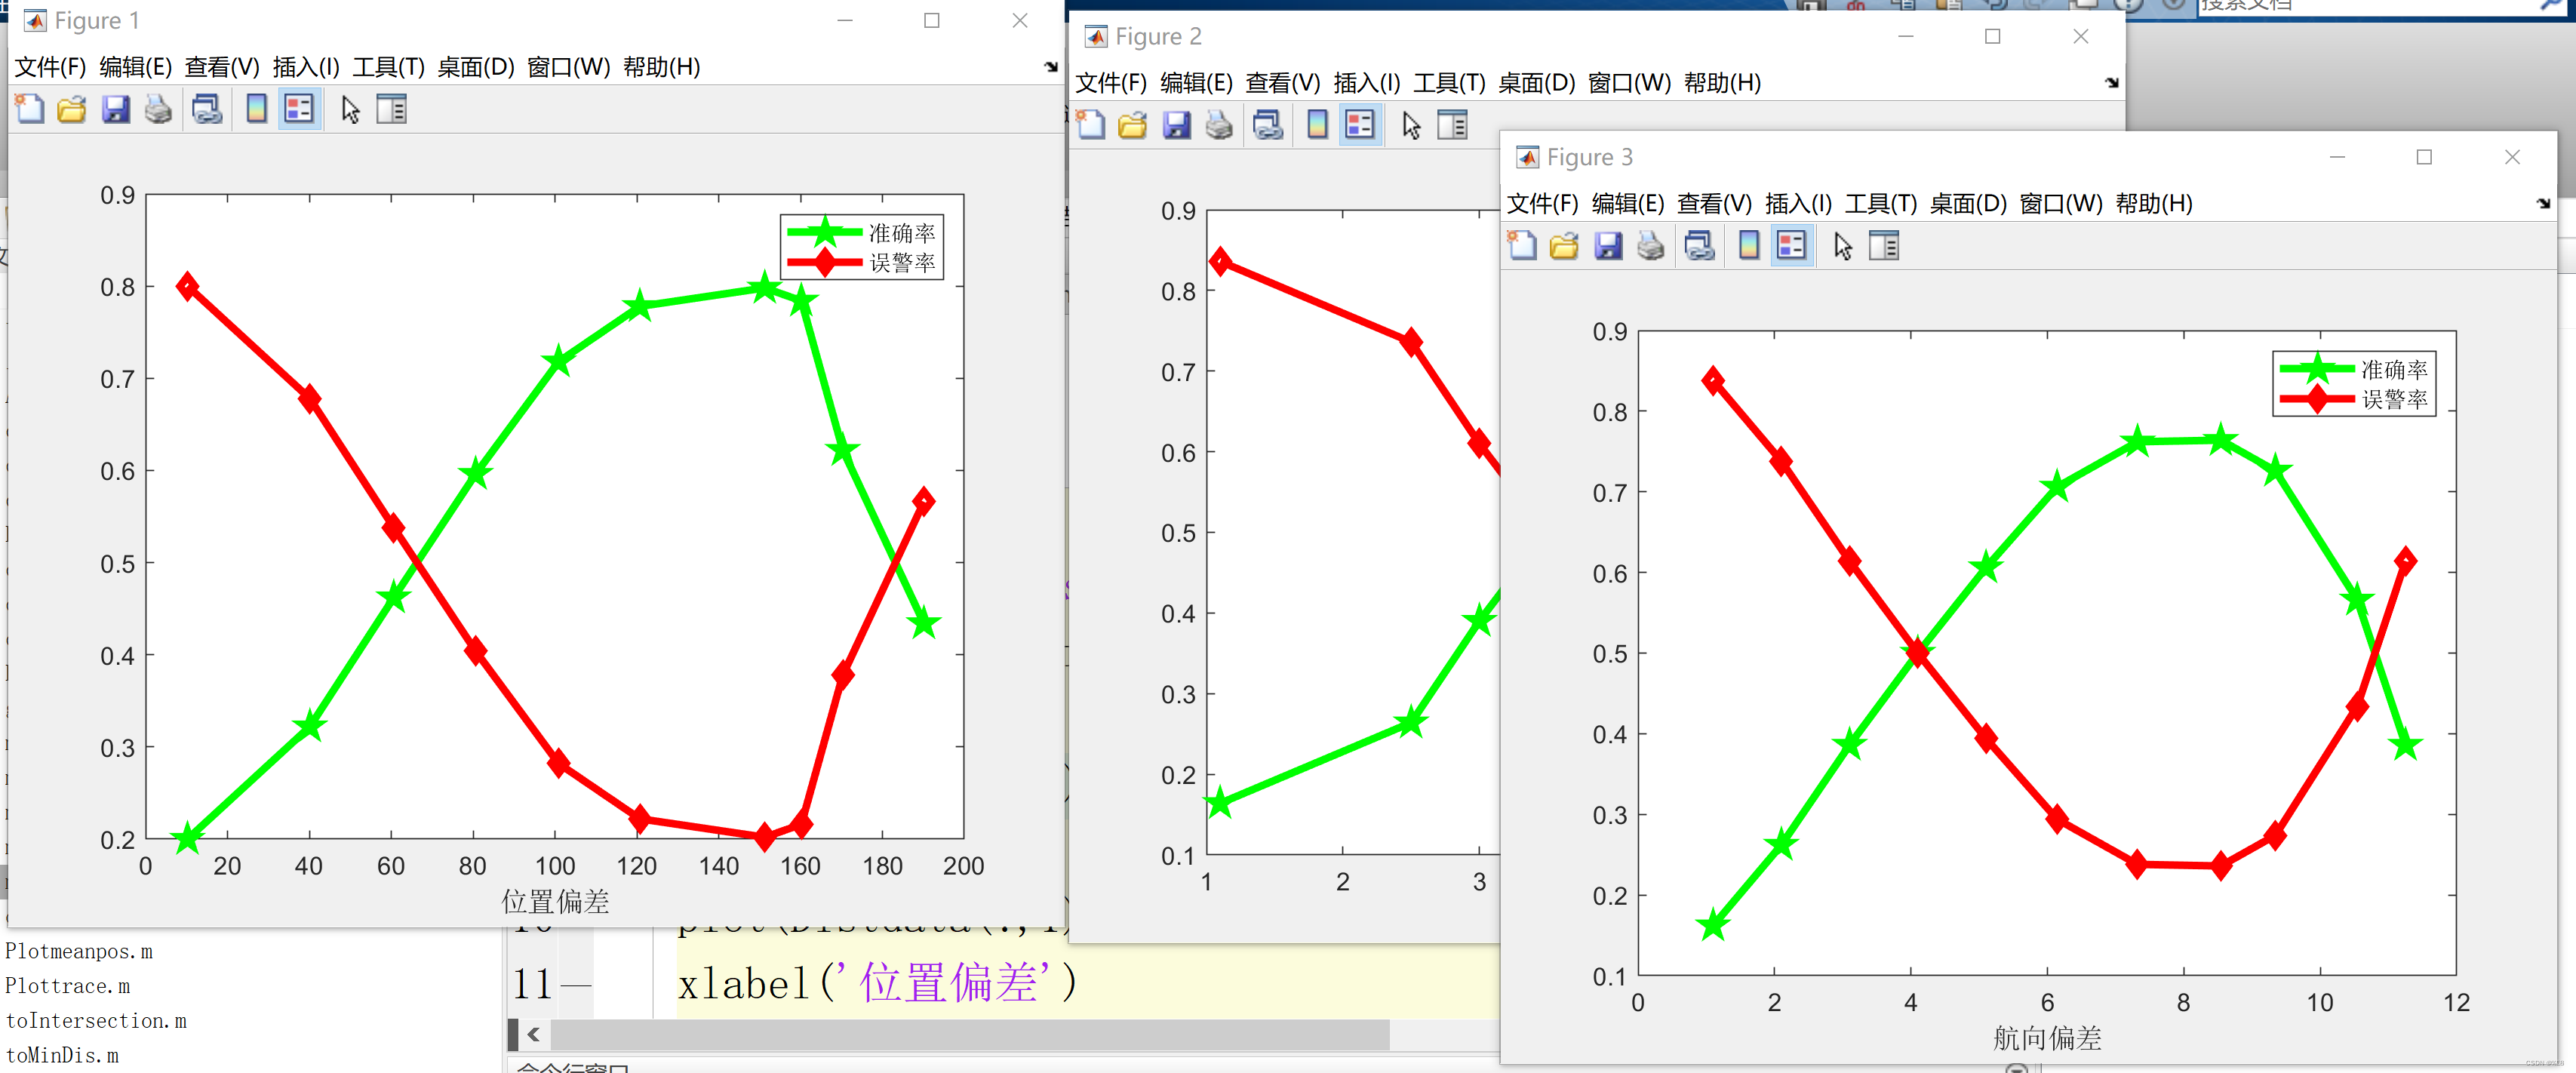Open 文件(F) menu in Figure 2
Viewport: 2576px width, 1073px height.
pos(1111,83)
